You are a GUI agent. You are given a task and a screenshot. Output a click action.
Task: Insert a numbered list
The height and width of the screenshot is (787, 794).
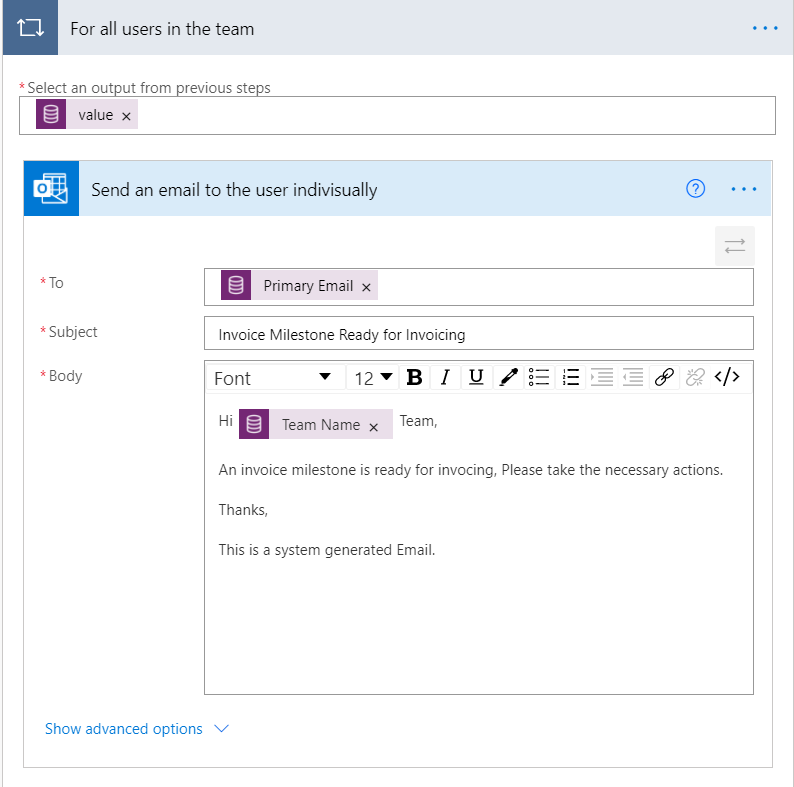pos(570,377)
